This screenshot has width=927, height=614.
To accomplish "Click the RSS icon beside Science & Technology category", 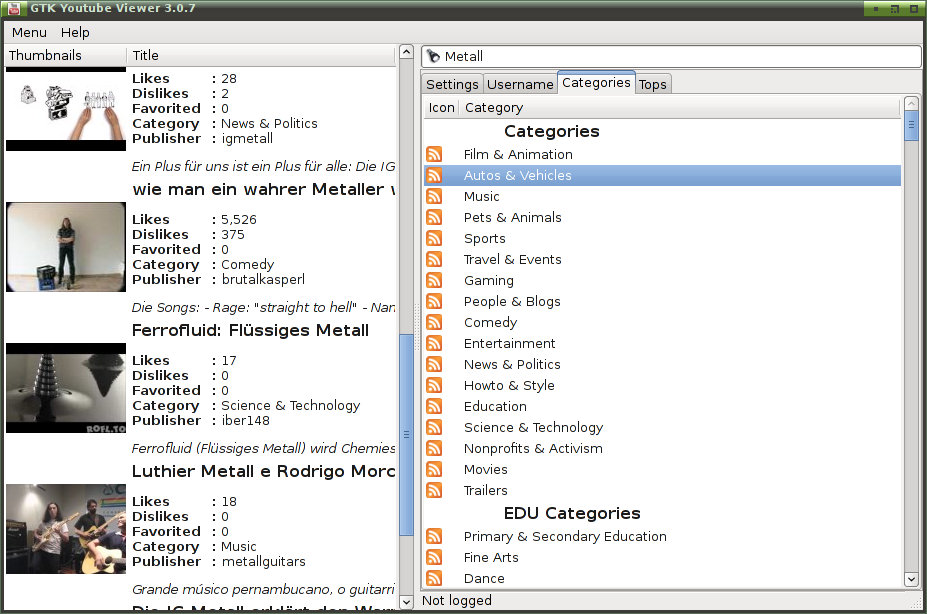I will point(434,427).
